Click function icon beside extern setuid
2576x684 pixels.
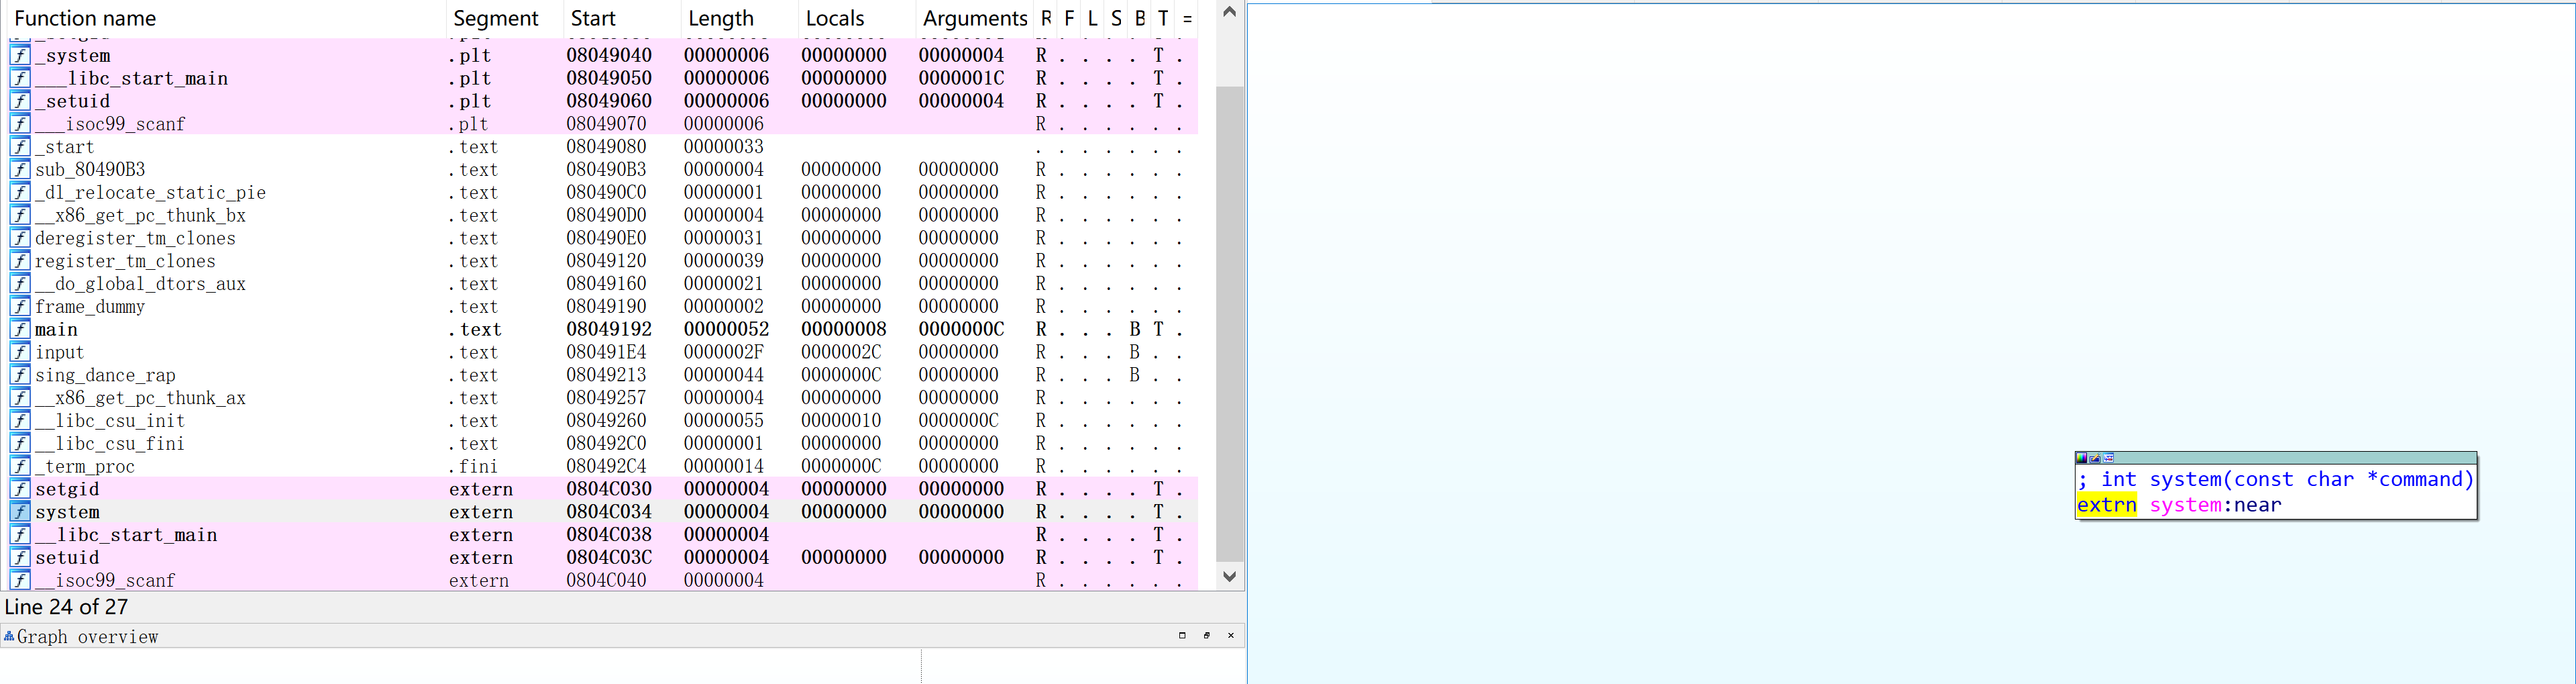(20, 558)
